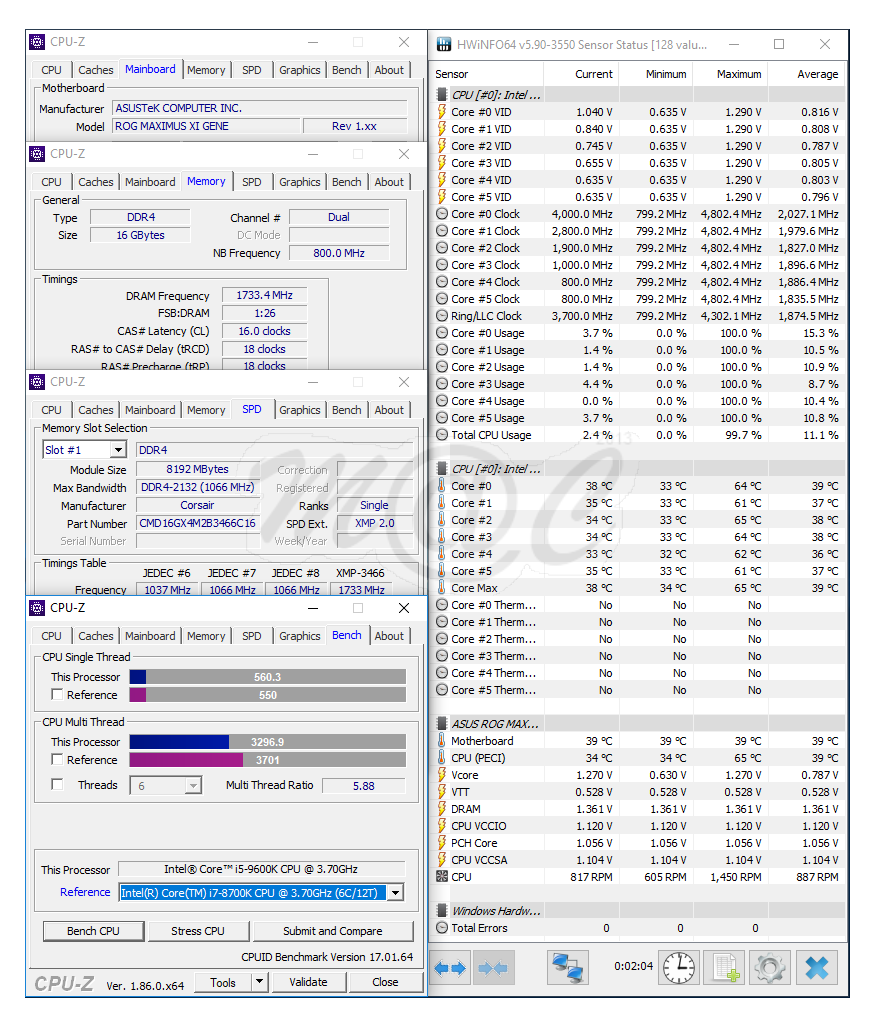Image resolution: width=875 pixels, height=1027 pixels.
Task: Click the Core #0 Clock circle icon
Action: (x=442, y=214)
